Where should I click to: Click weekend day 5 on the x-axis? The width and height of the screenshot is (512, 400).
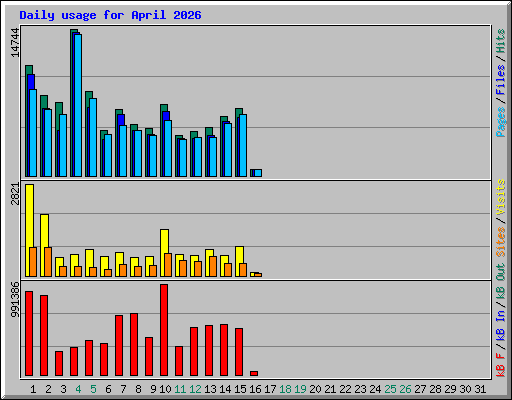click(93, 389)
